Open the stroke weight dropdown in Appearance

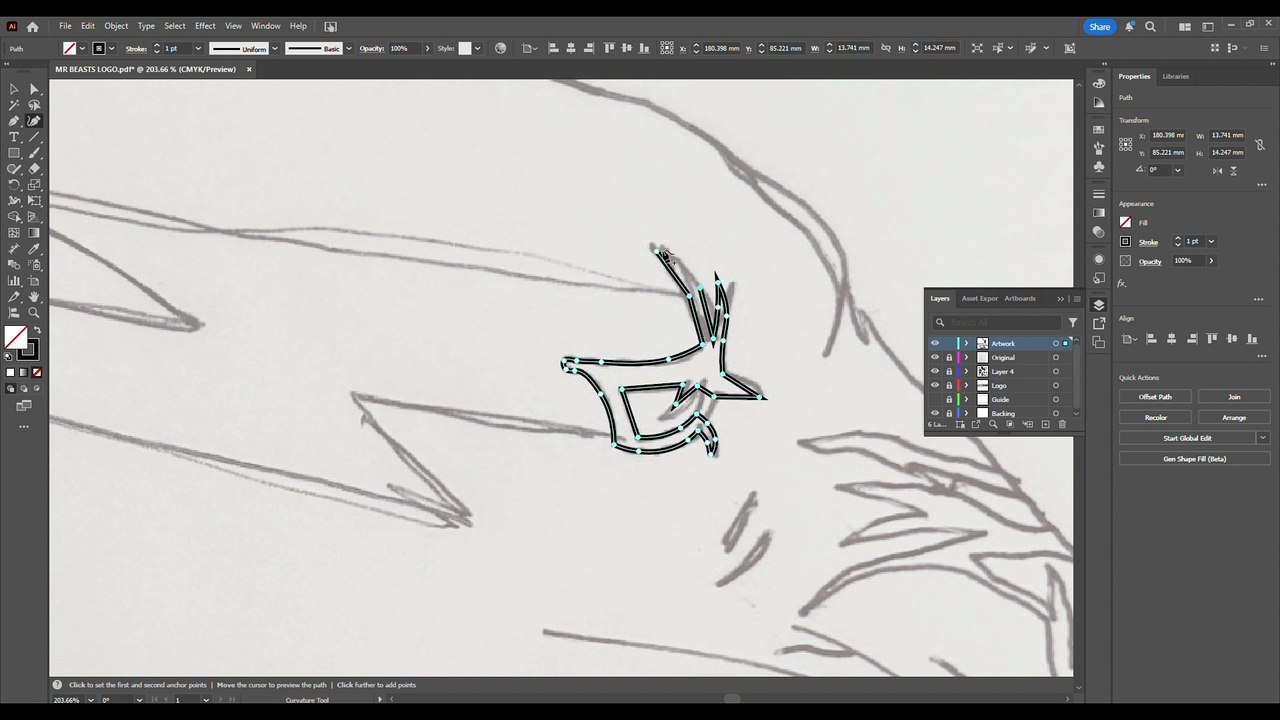1211,241
